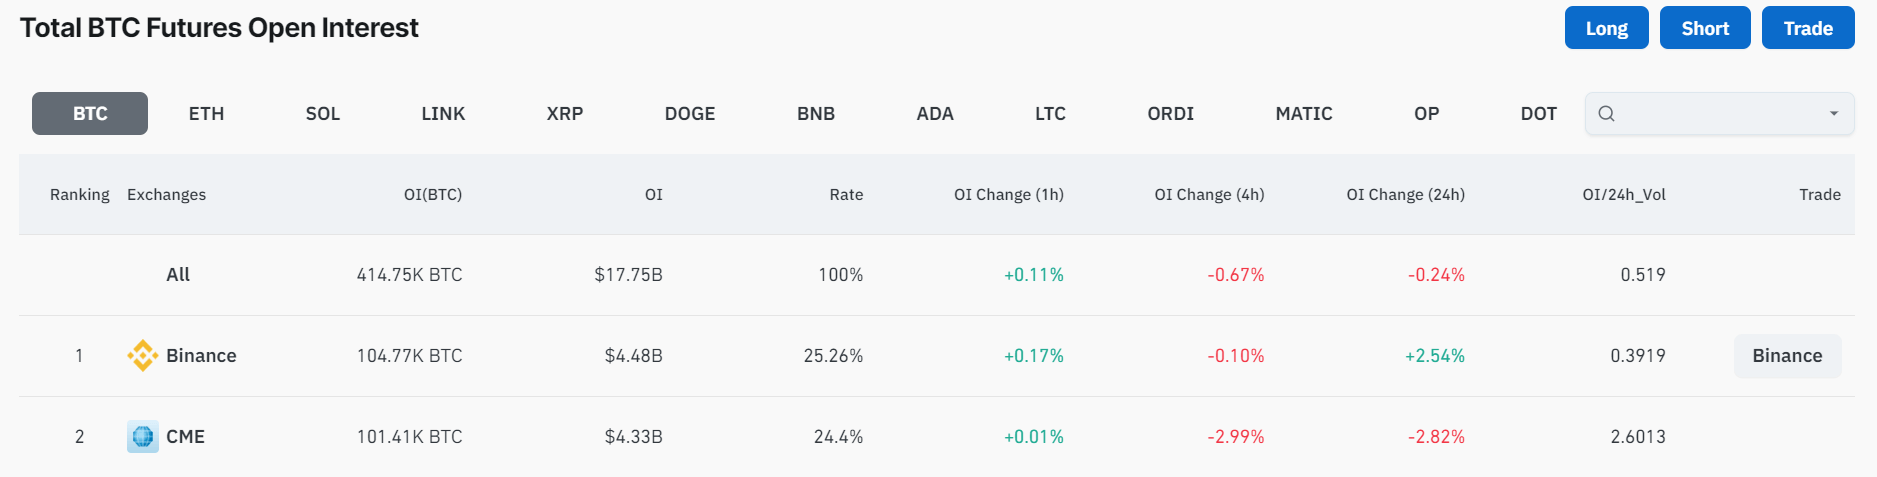Sort by OI Change (24h) column header
The width and height of the screenshot is (1877, 477).
(1405, 195)
